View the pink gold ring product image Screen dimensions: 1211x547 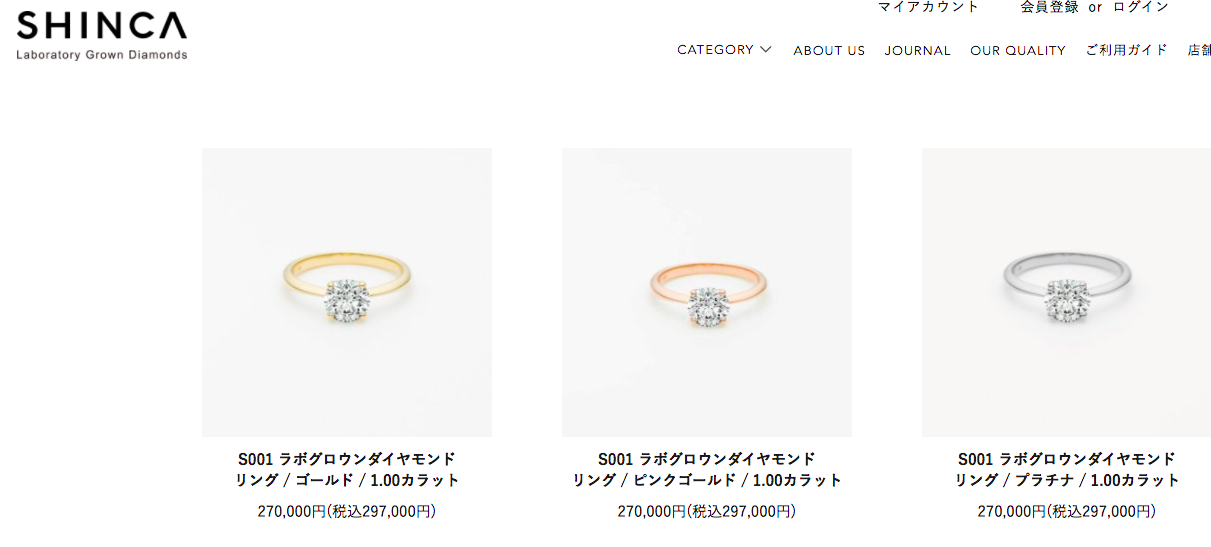point(707,292)
